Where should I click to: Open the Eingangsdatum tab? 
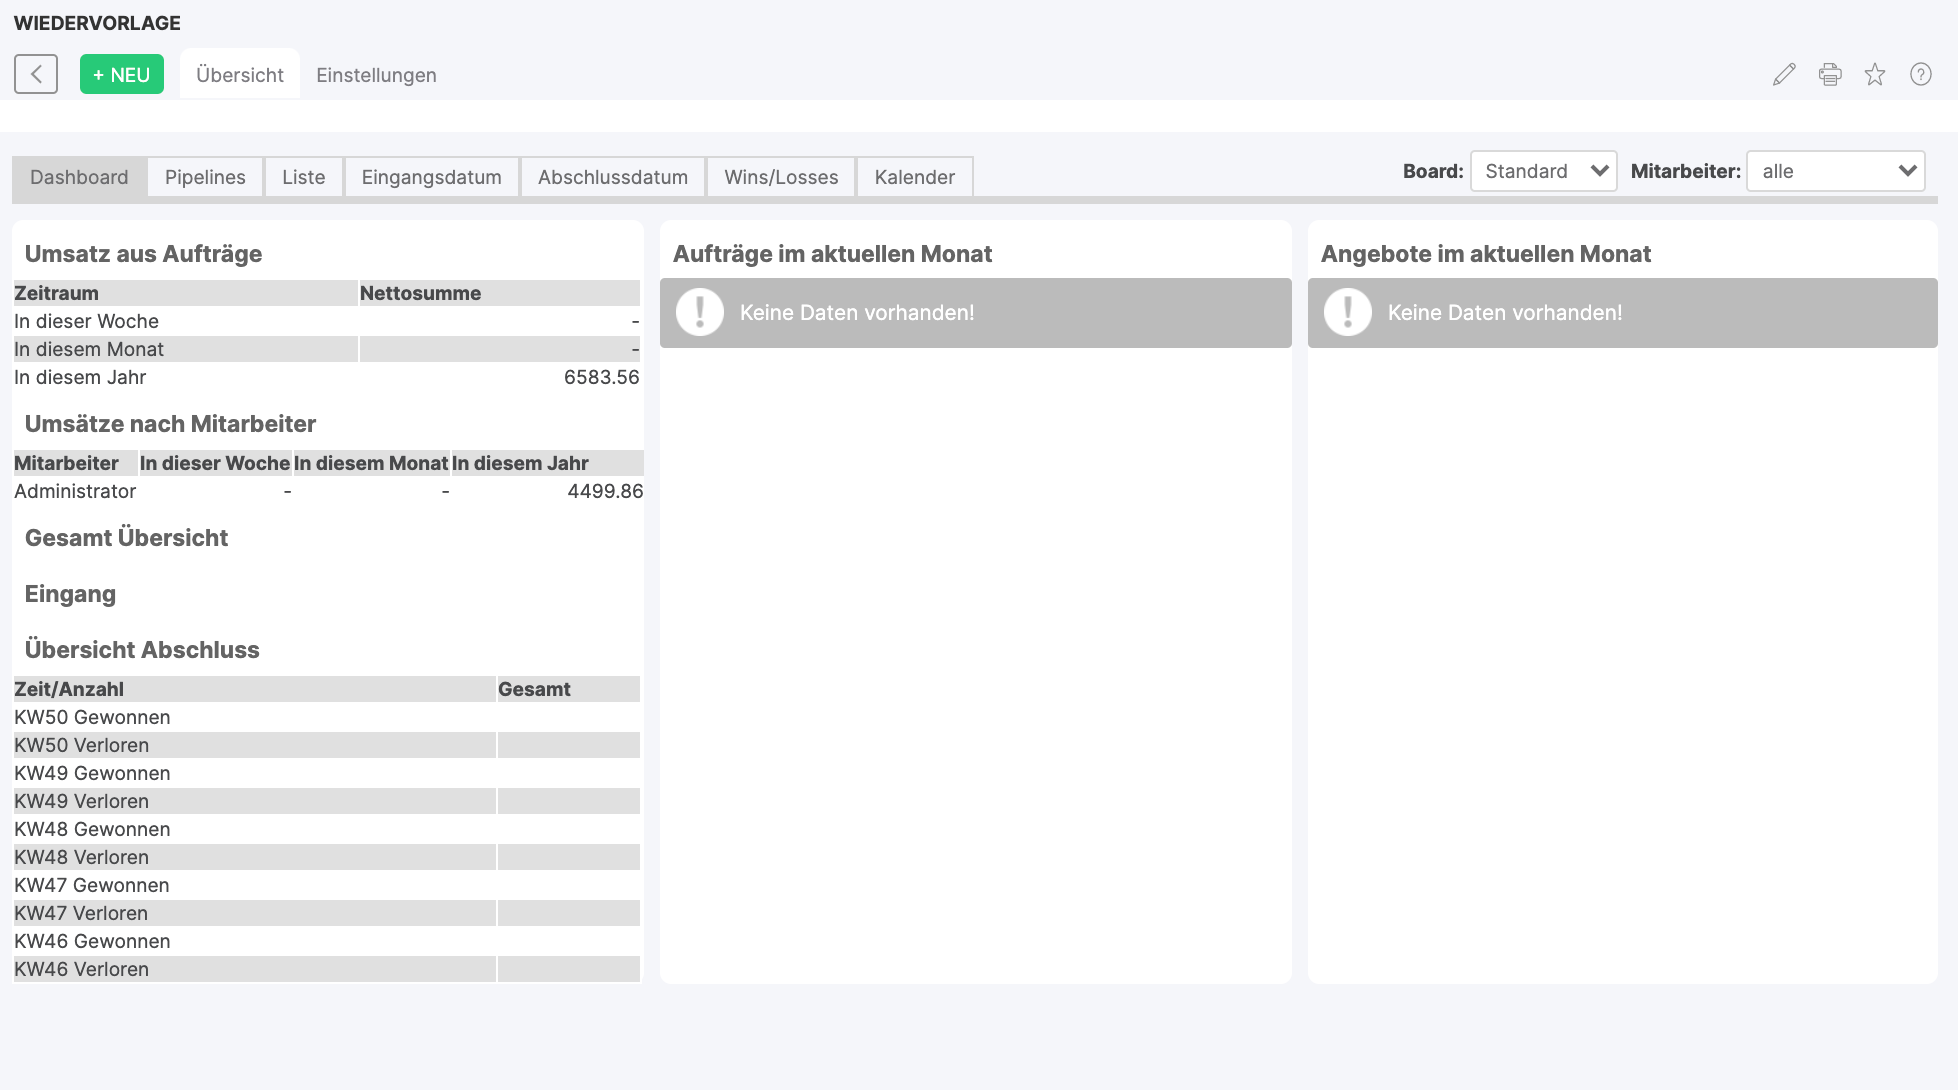[431, 177]
